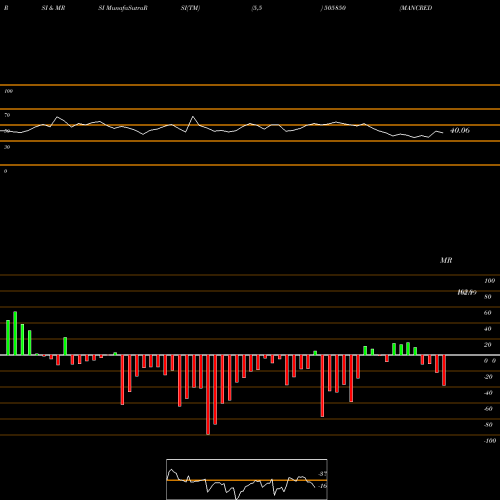Click the 0 label on left RSI axis
This screenshot has height=500, width=500.
tap(5, 171)
